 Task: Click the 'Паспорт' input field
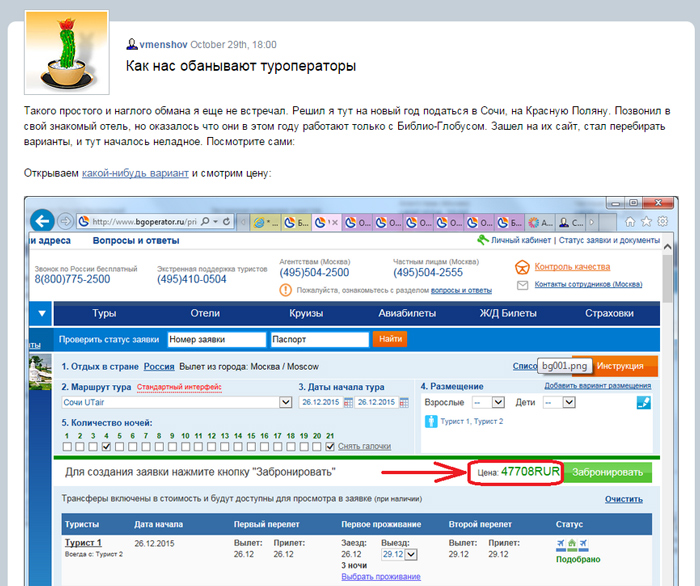click(x=320, y=339)
